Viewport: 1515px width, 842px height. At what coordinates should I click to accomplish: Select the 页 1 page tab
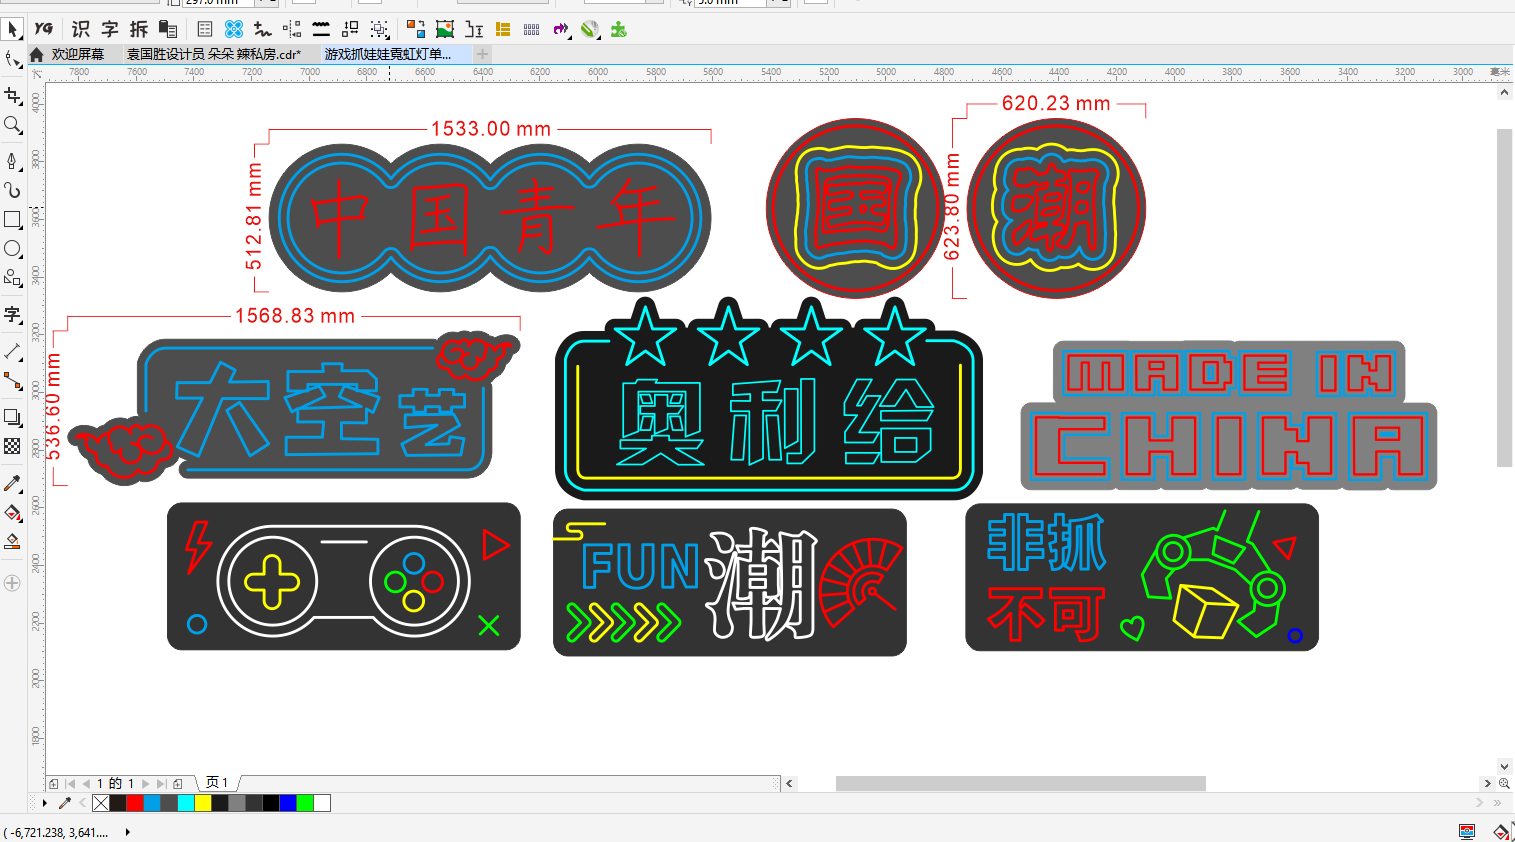[x=217, y=783]
